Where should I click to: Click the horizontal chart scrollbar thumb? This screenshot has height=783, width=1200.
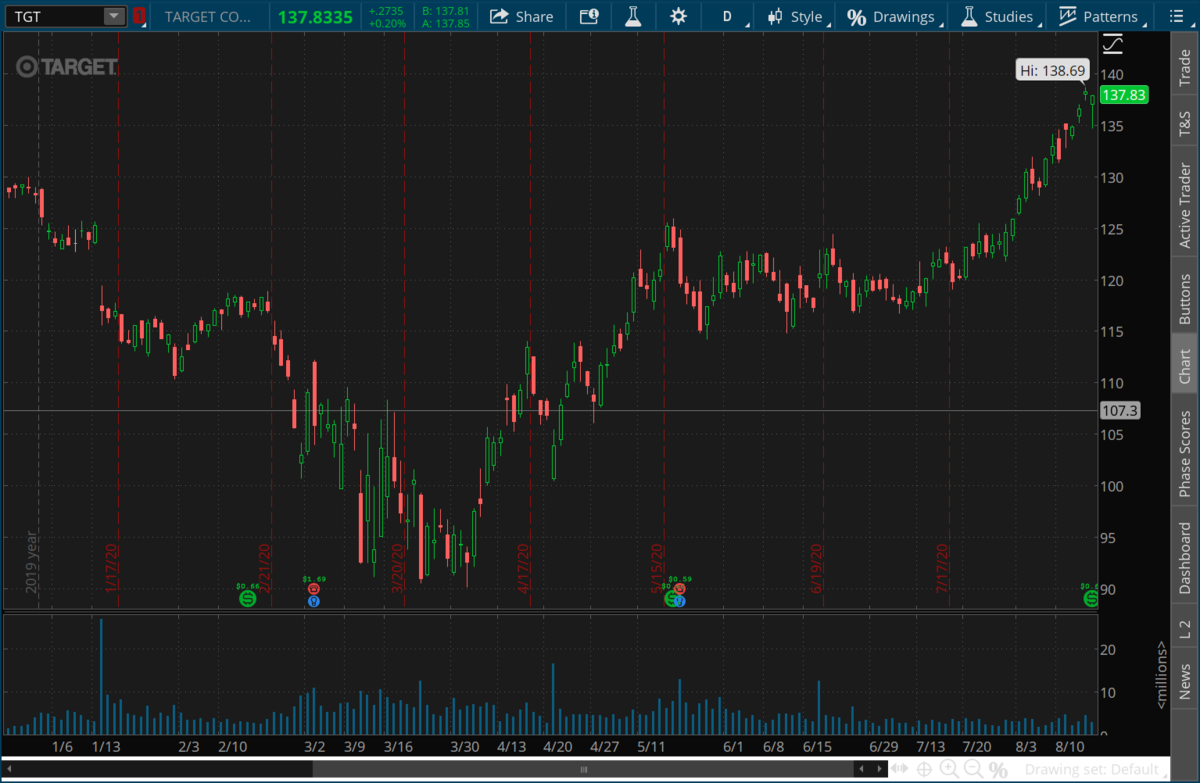click(x=585, y=769)
